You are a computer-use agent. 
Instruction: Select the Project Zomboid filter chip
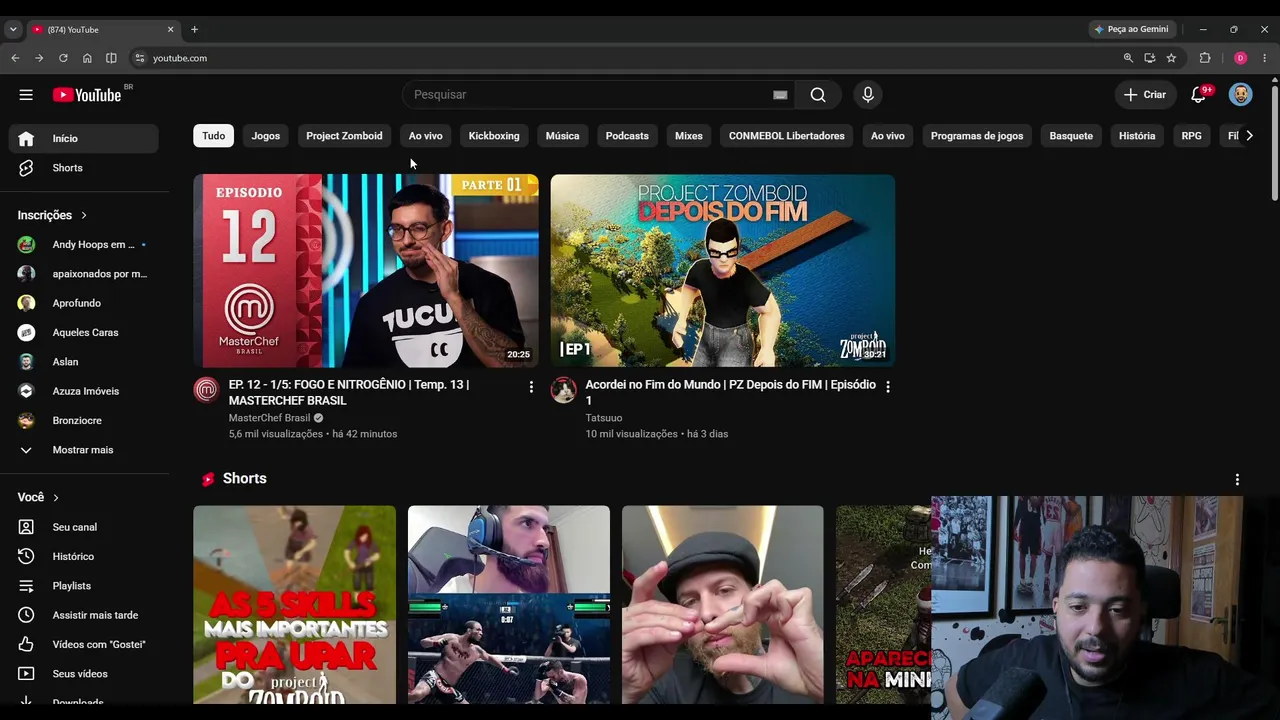pos(344,136)
